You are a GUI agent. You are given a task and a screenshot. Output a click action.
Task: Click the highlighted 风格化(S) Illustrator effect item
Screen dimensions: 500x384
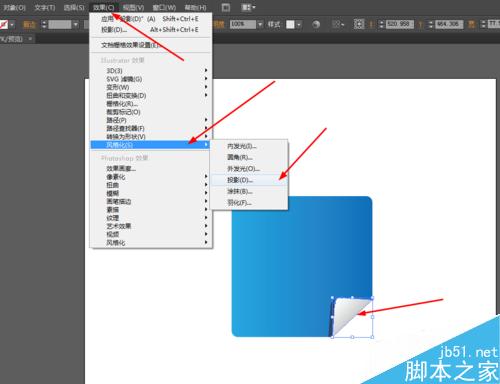pos(151,145)
